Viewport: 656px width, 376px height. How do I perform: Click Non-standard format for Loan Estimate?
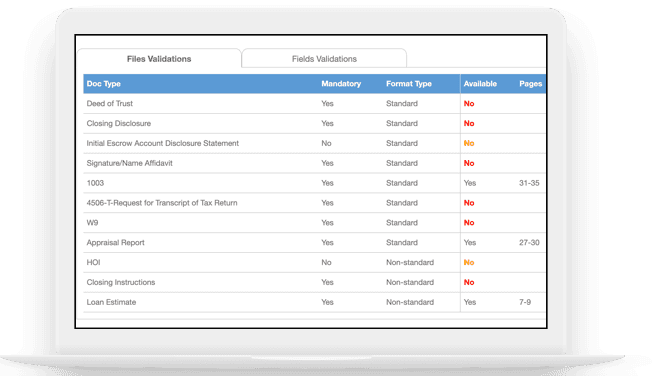click(x=410, y=302)
